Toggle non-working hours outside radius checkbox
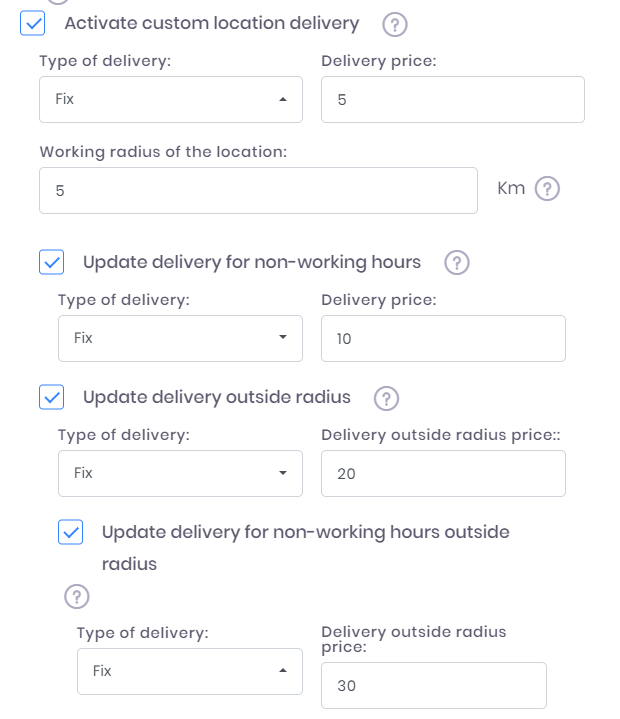 click(x=70, y=532)
